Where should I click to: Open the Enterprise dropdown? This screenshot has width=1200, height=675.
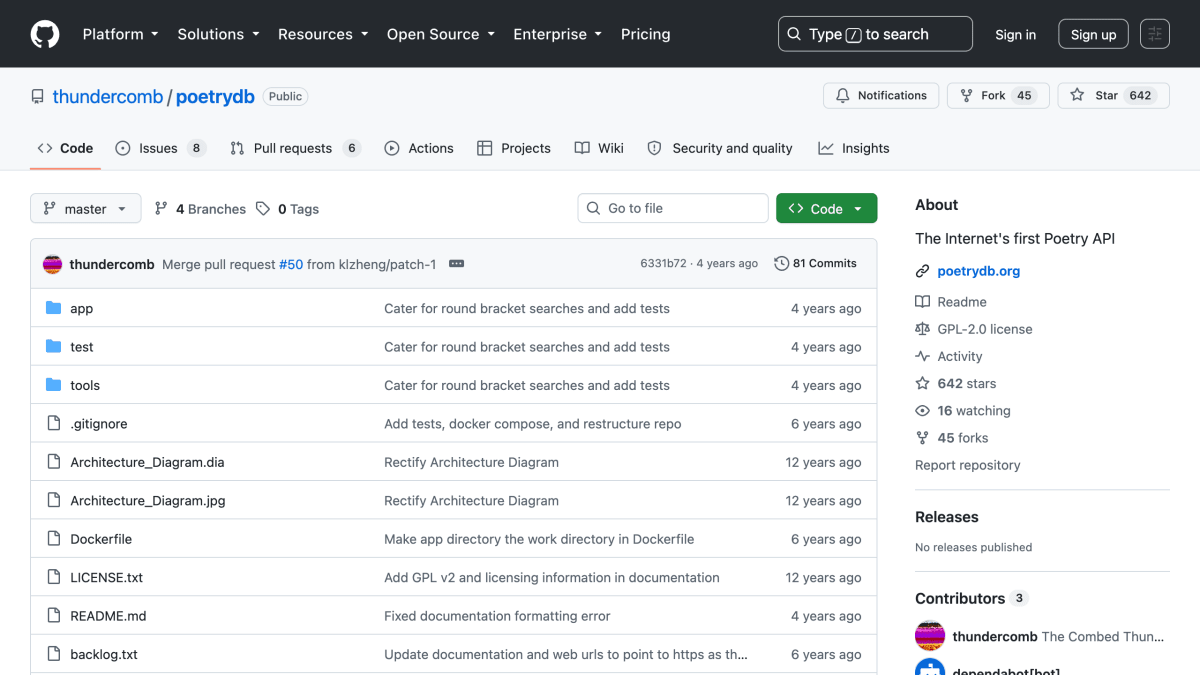[558, 34]
